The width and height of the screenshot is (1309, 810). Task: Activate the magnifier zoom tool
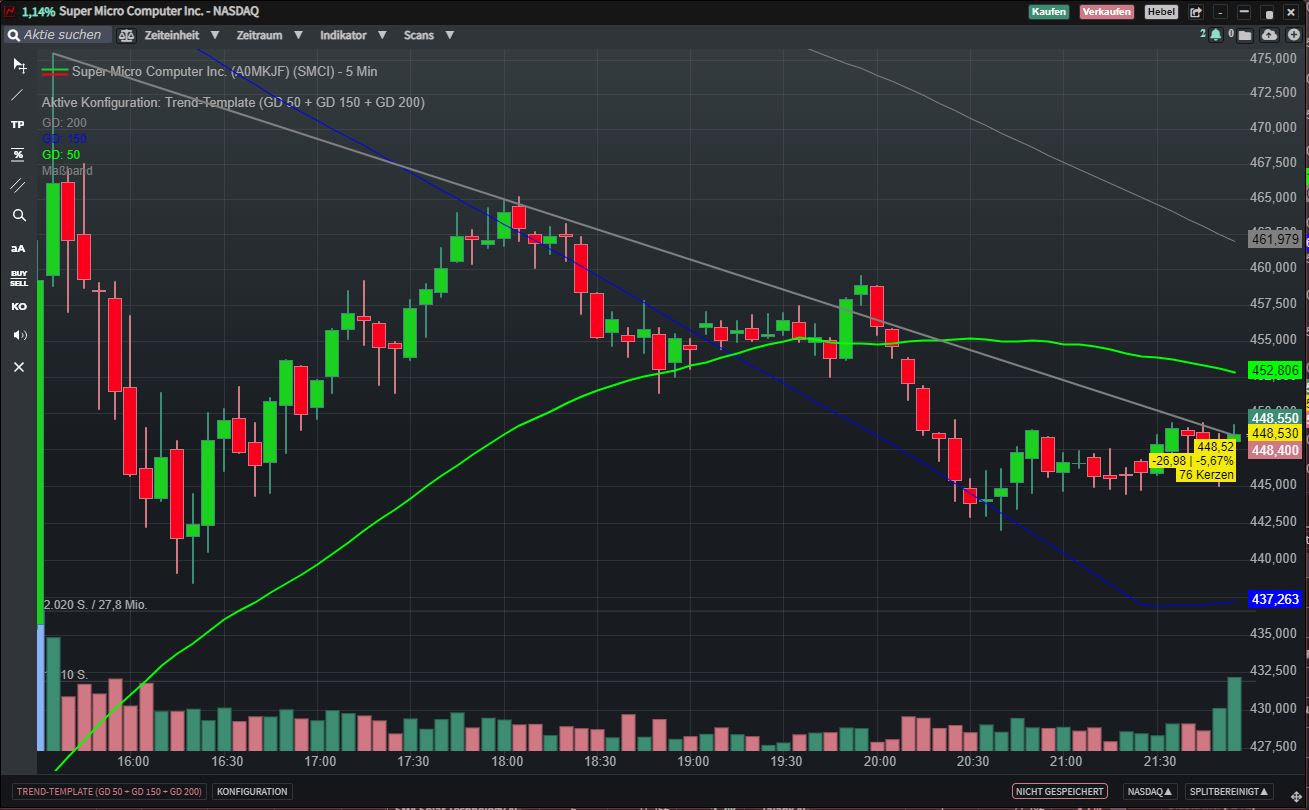[18, 215]
